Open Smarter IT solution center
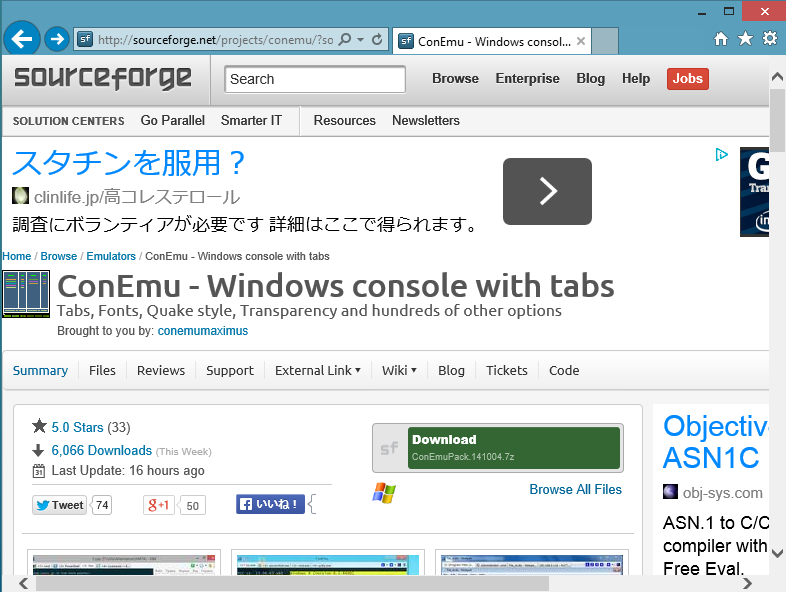This screenshot has width=786, height=592. point(251,121)
